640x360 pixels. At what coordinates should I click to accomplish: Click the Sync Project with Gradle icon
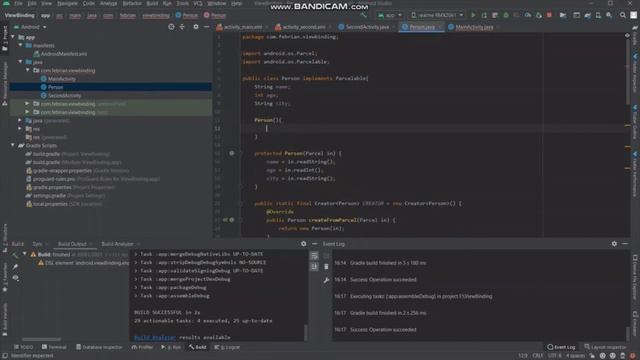pyautogui.click(x=587, y=15)
